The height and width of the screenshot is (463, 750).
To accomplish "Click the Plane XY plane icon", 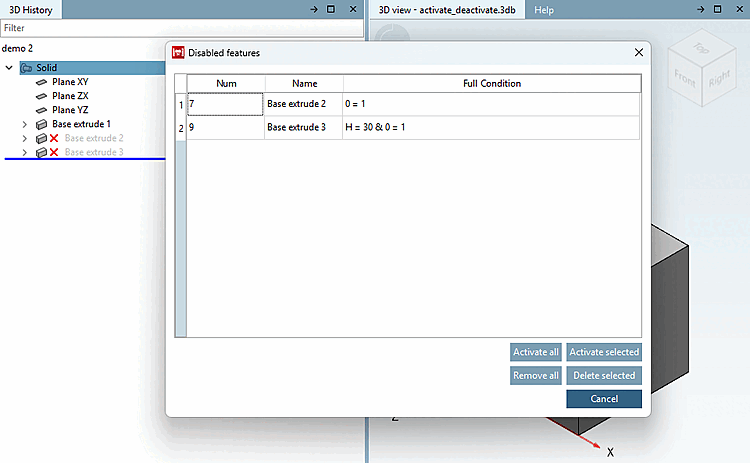I will point(42,82).
